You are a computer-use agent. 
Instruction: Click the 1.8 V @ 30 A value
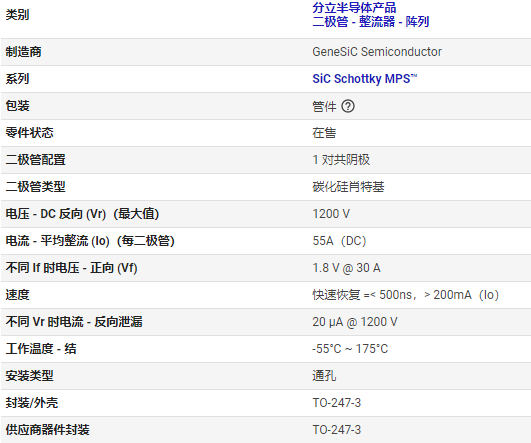click(346, 268)
